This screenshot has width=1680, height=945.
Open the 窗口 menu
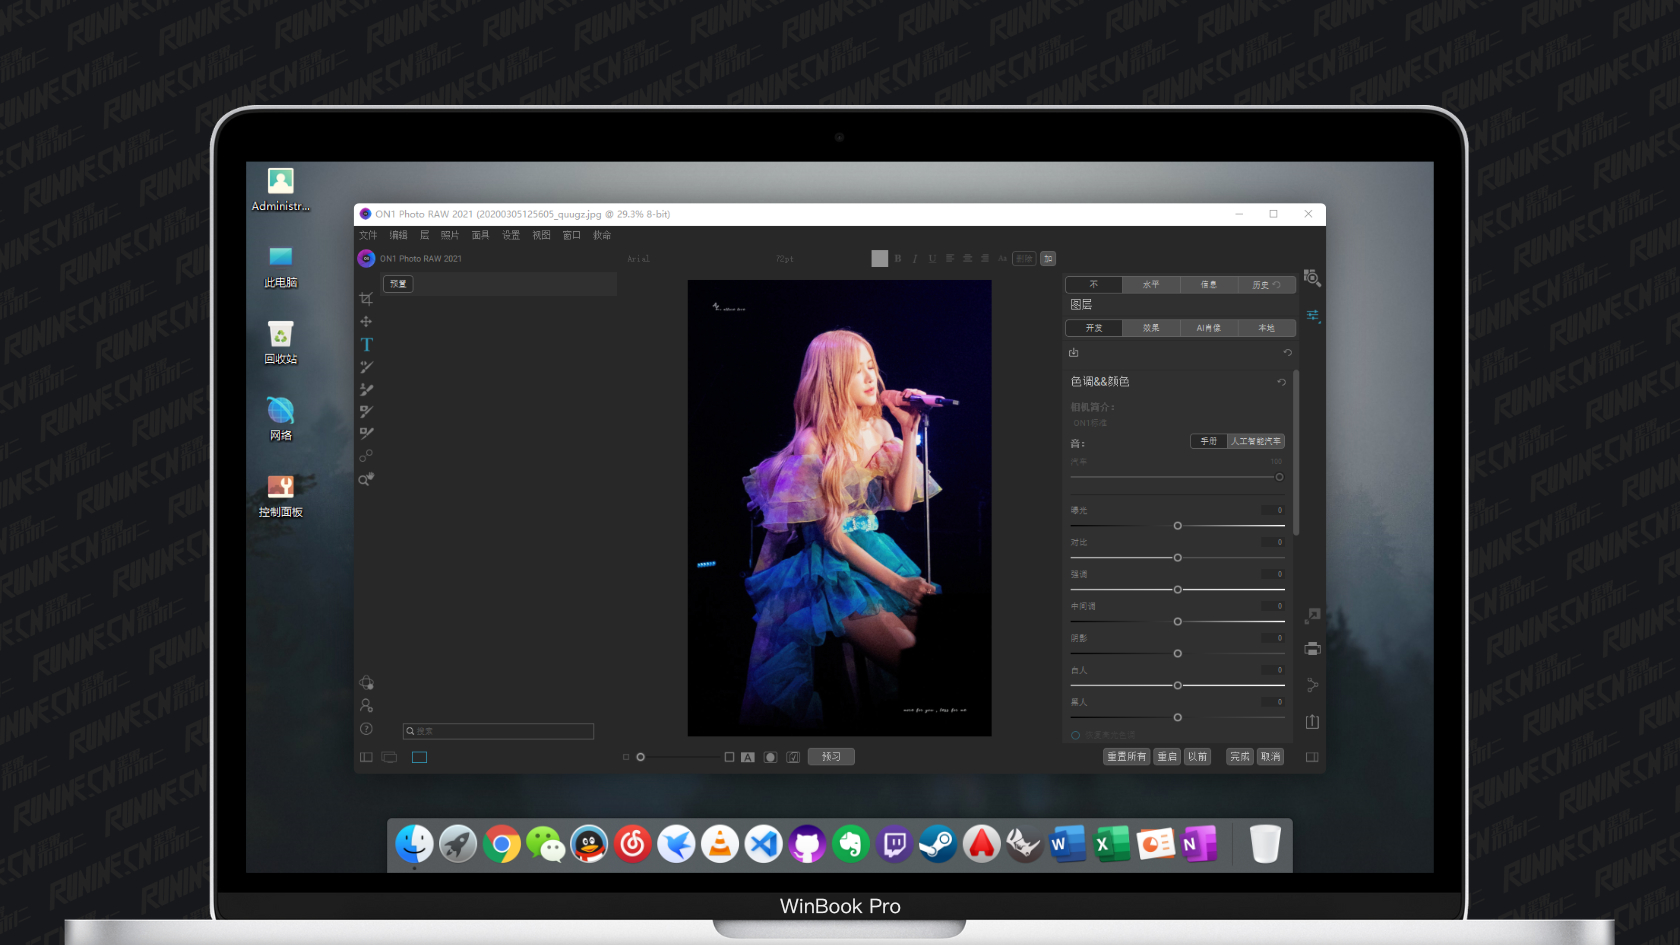pyautogui.click(x=571, y=235)
